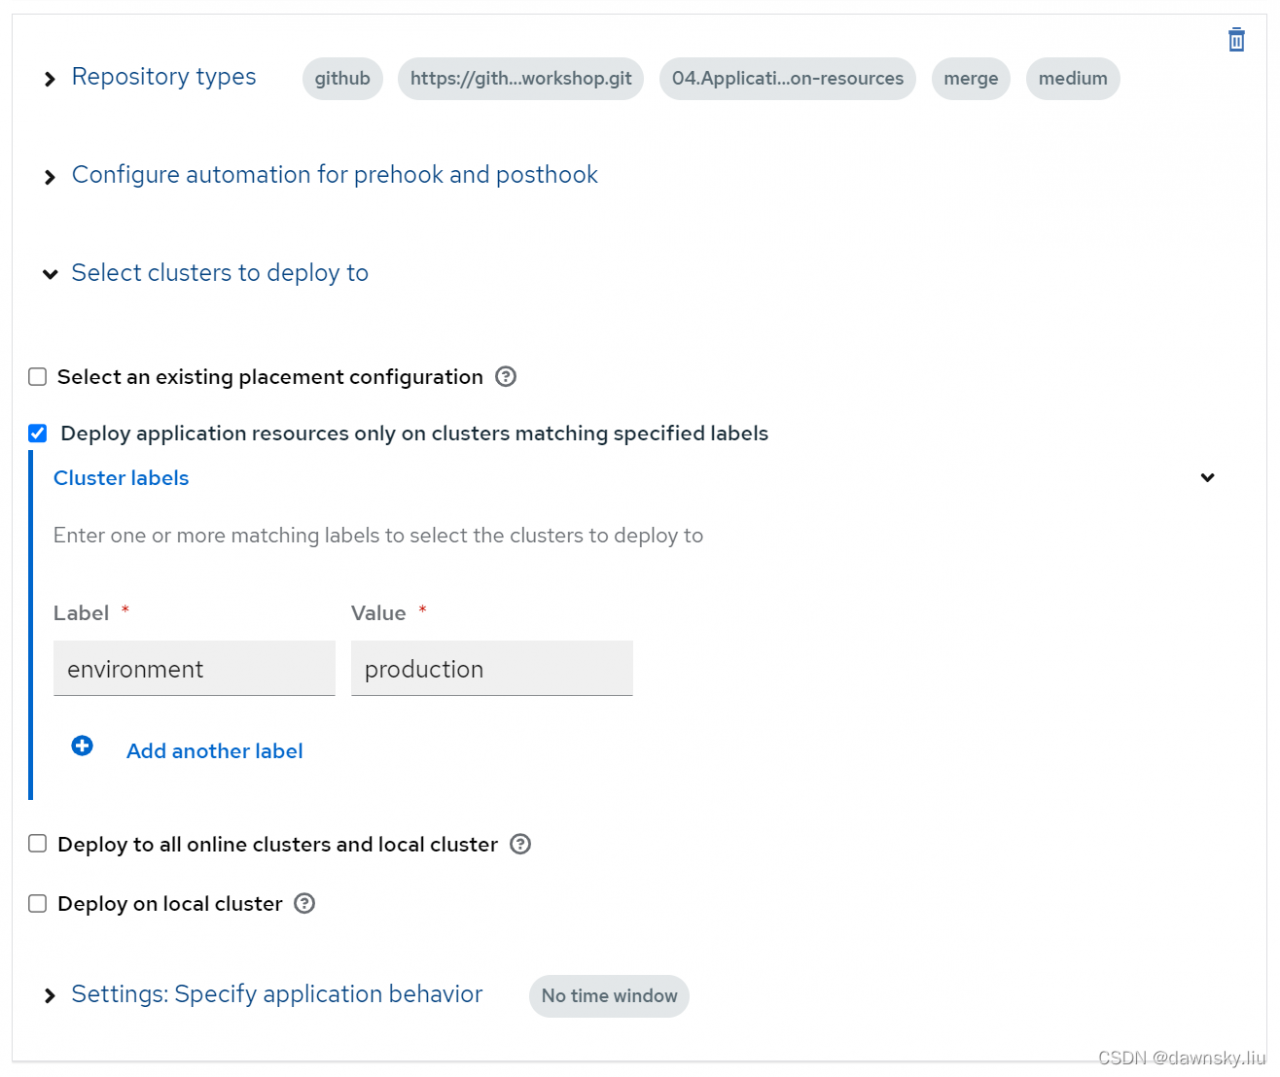The height and width of the screenshot is (1077, 1280).
Task: Click the No time window chip
Action: pyautogui.click(x=609, y=996)
